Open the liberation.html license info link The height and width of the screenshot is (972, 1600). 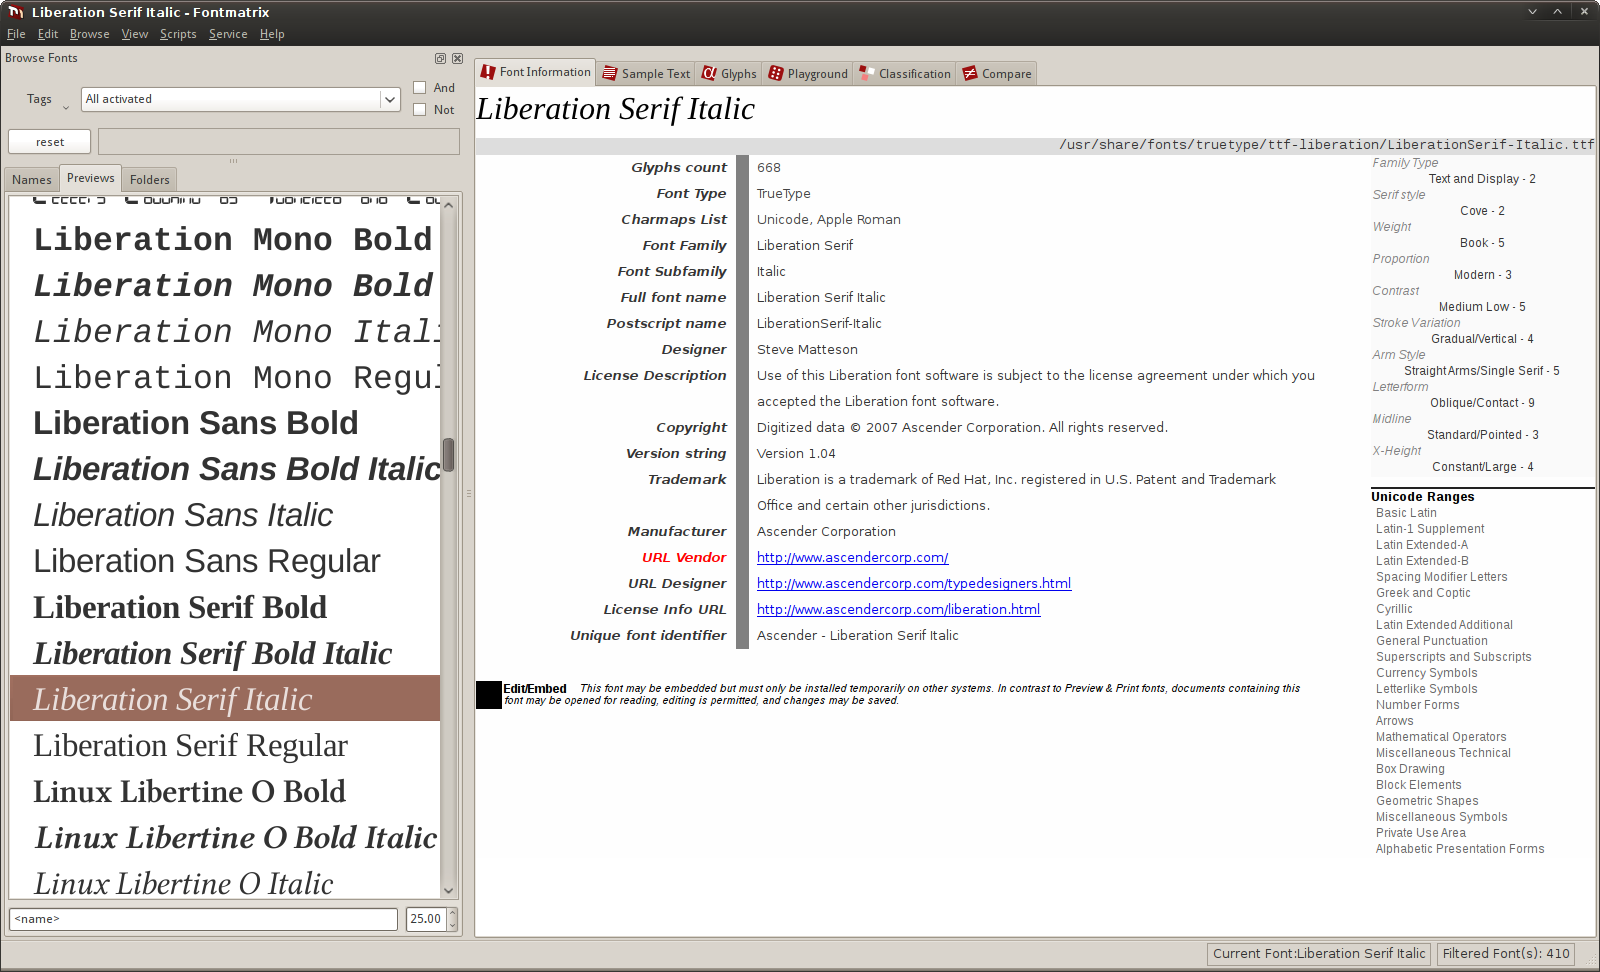coord(898,609)
